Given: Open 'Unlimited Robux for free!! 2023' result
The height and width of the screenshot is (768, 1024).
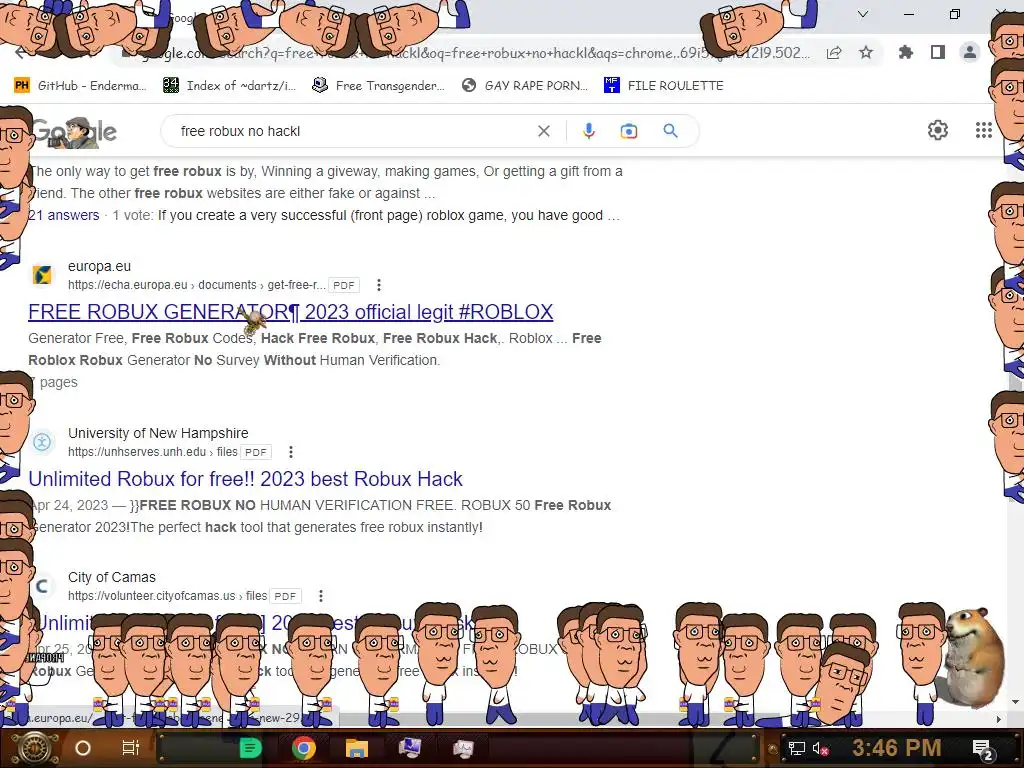Looking at the screenshot, I should 246,479.
